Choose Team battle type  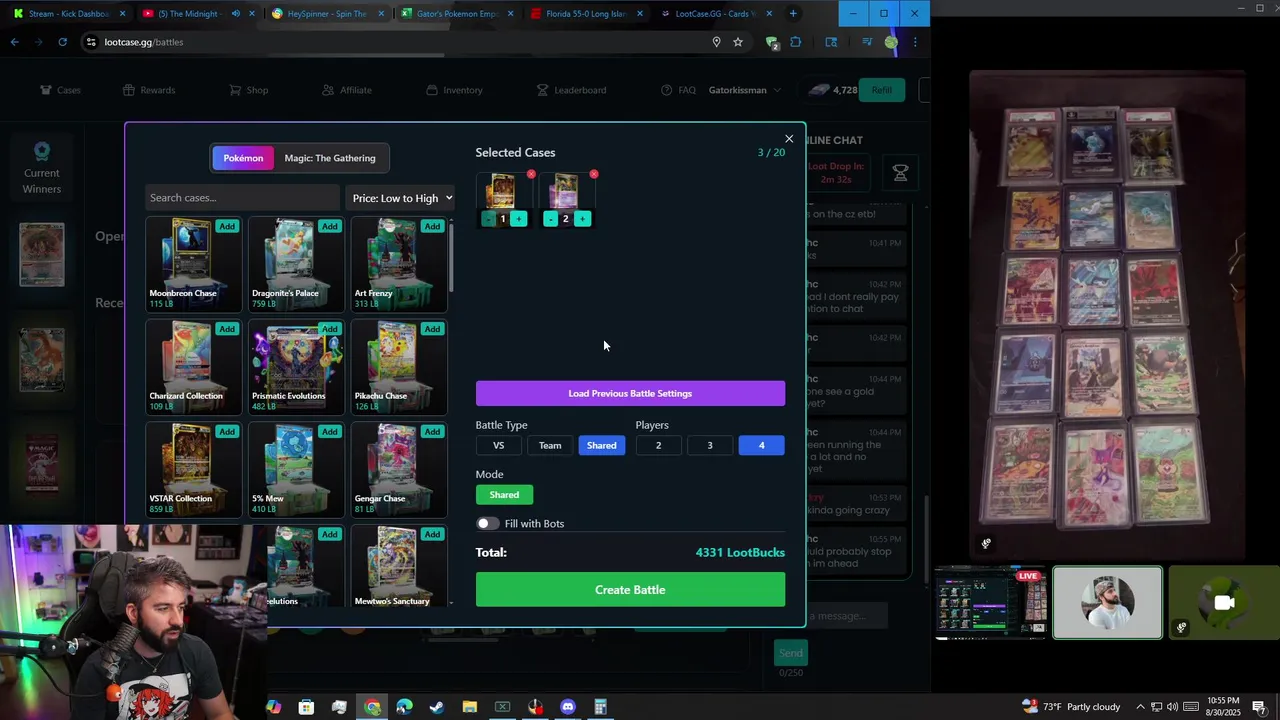(x=550, y=446)
